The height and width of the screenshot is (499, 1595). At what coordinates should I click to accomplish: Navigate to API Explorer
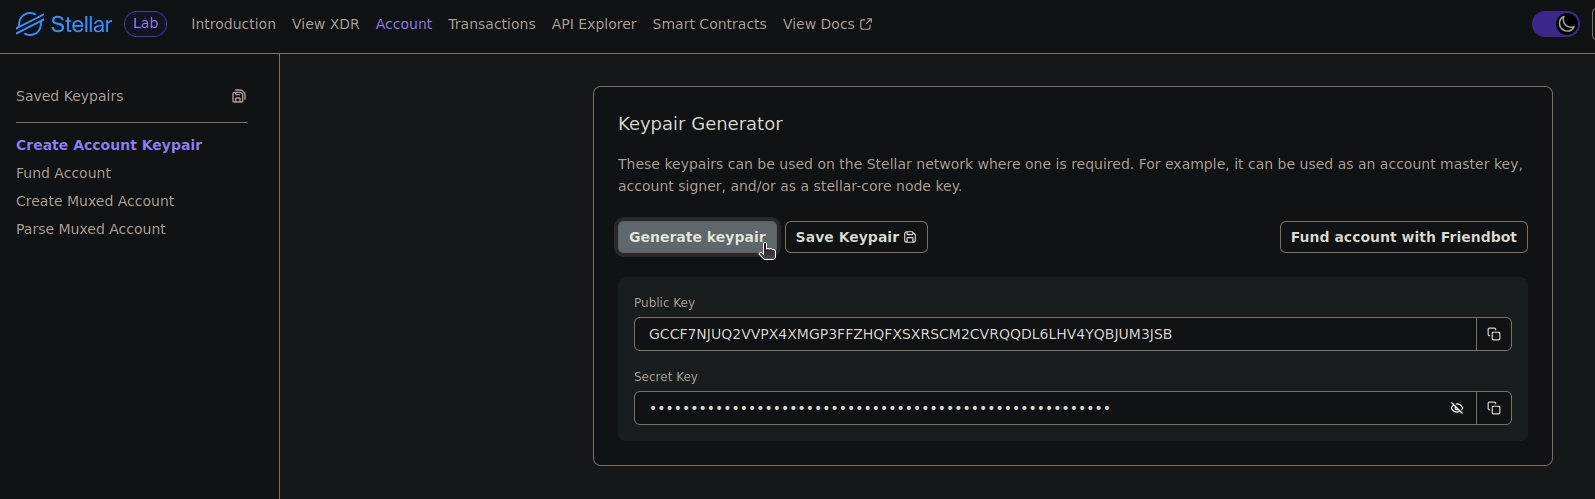point(593,24)
